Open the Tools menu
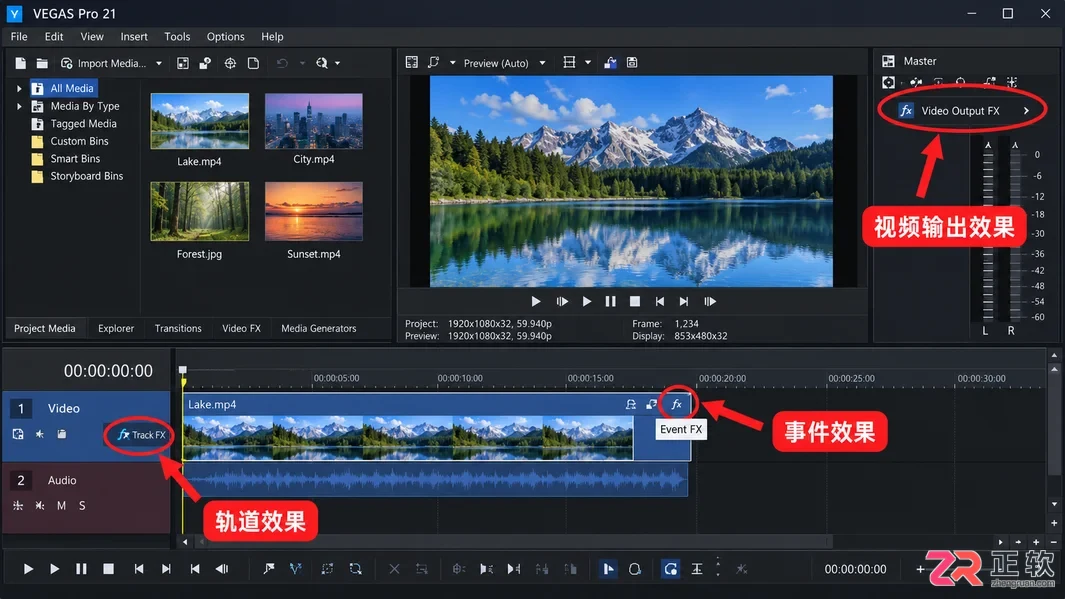This screenshot has height=599, width=1065. [177, 37]
